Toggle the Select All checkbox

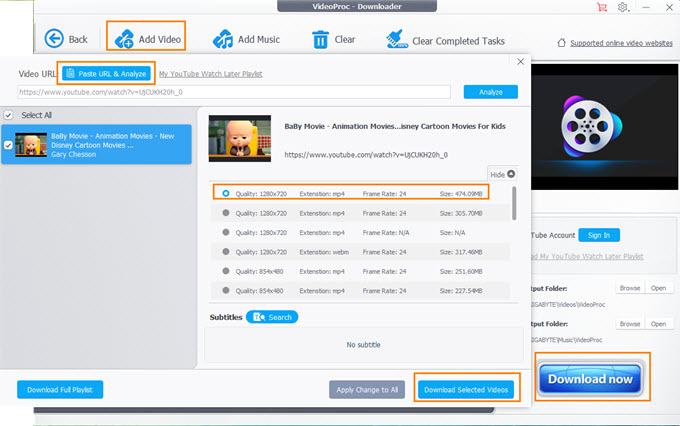[x=8, y=115]
